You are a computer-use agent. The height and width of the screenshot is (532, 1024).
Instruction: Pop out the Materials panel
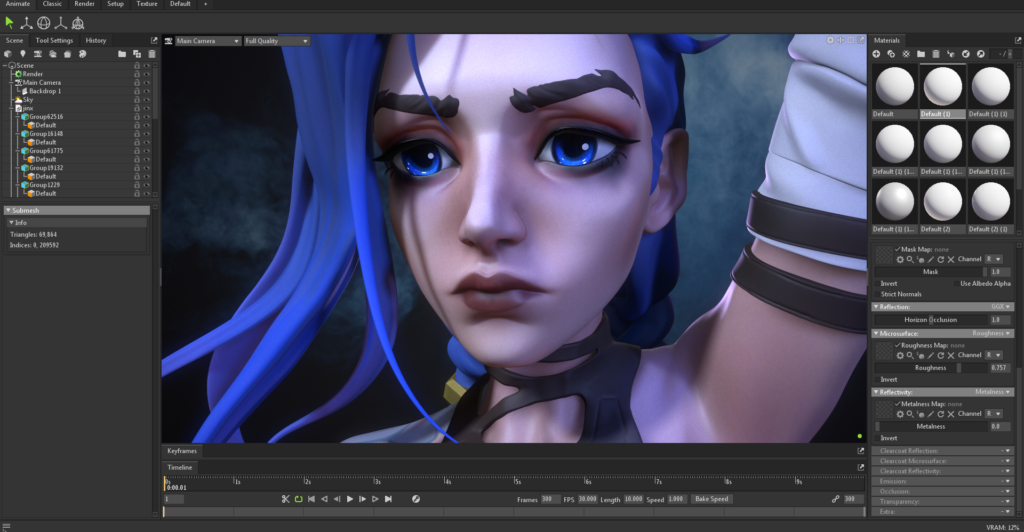[x=1016, y=40]
